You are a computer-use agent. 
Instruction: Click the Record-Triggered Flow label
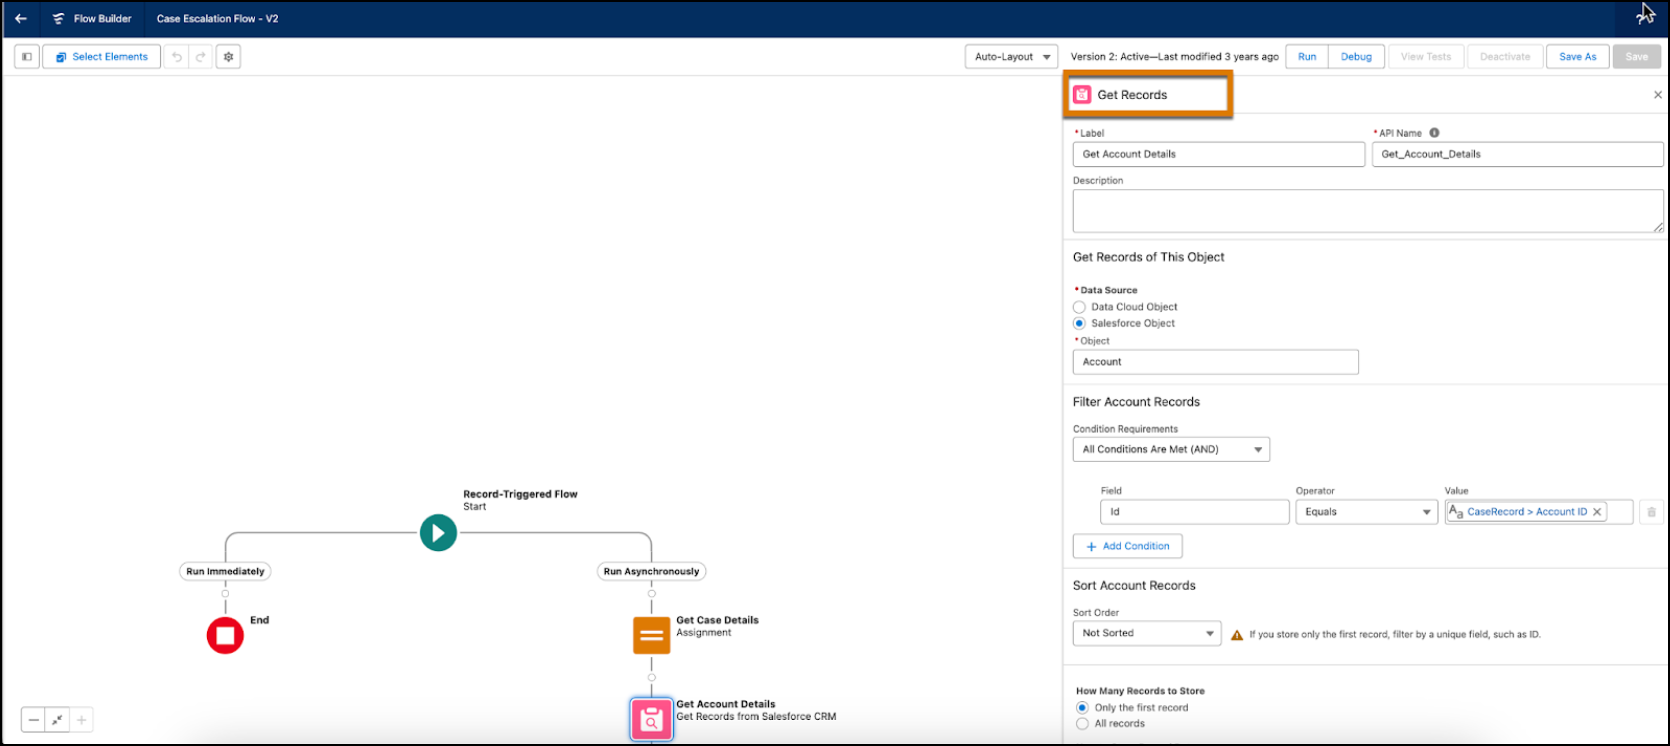coord(520,494)
